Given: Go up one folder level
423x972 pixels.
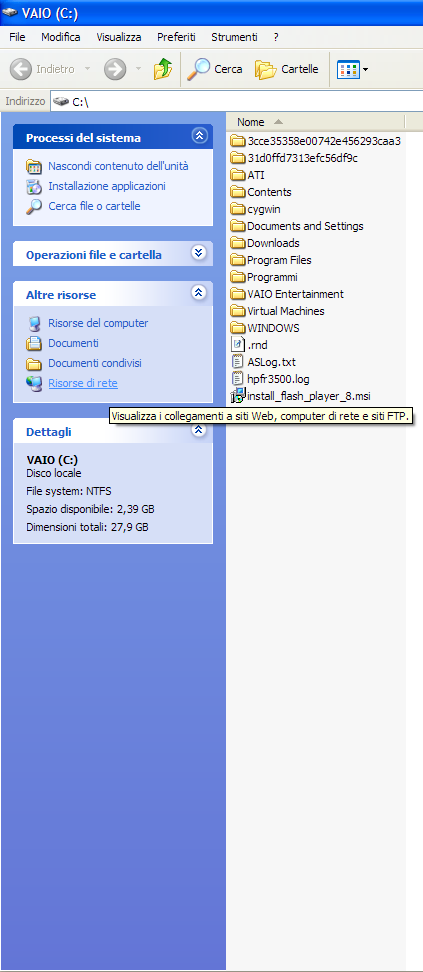Looking at the screenshot, I should (163, 69).
